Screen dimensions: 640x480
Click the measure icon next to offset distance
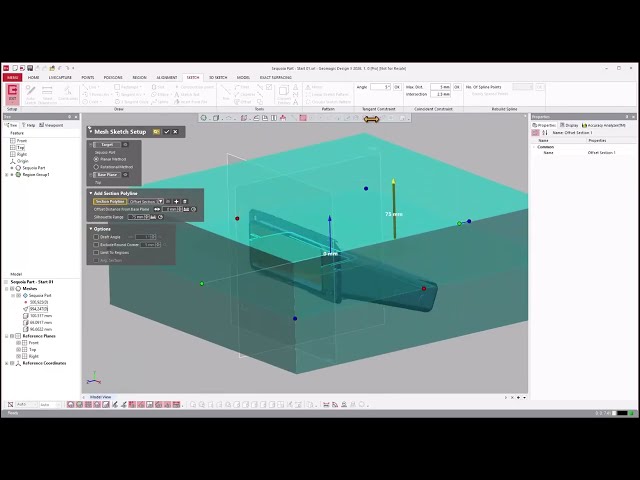[187, 209]
